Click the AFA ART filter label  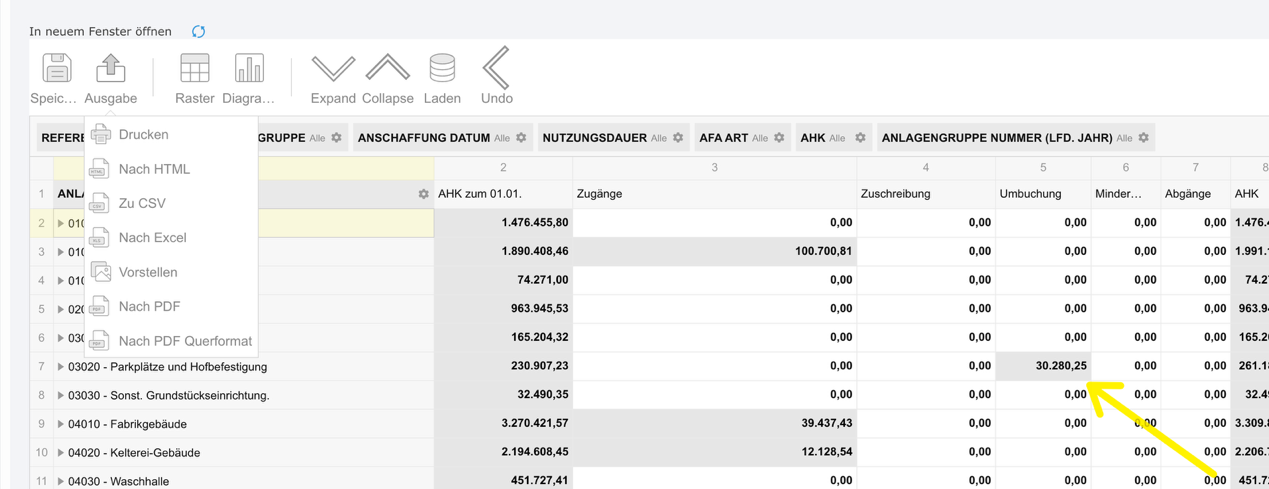[723, 138]
